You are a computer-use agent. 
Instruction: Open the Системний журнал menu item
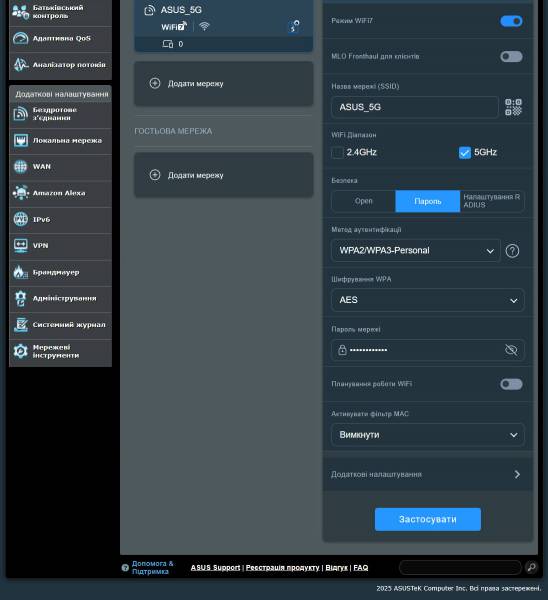[60, 324]
